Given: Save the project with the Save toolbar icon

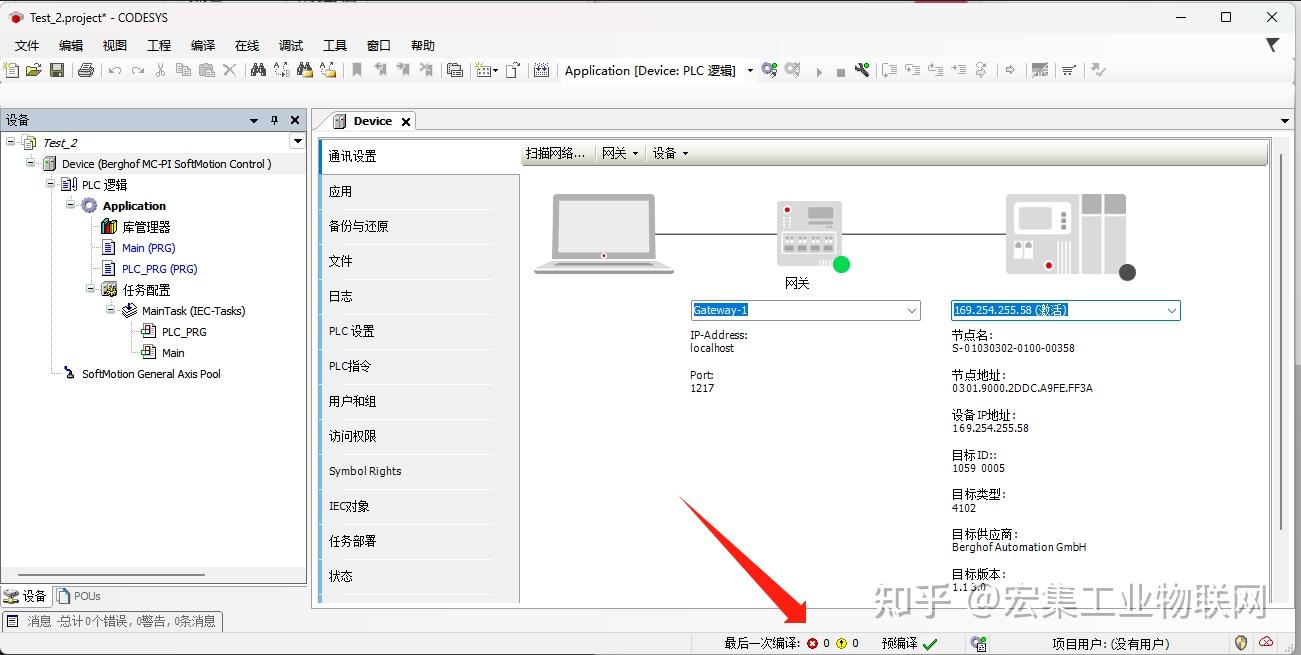Looking at the screenshot, I should coord(57,71).
